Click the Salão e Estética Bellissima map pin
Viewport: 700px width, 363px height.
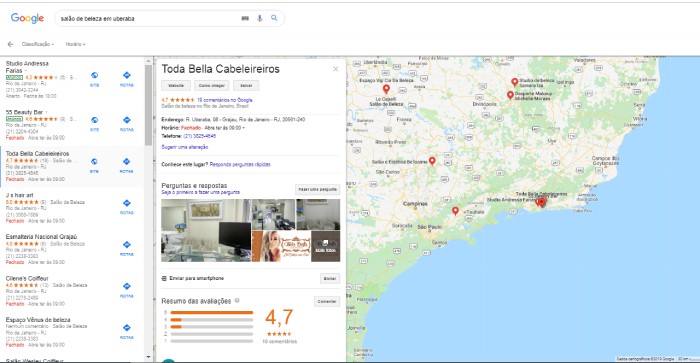pyautogui.click(x=432, y=161)
